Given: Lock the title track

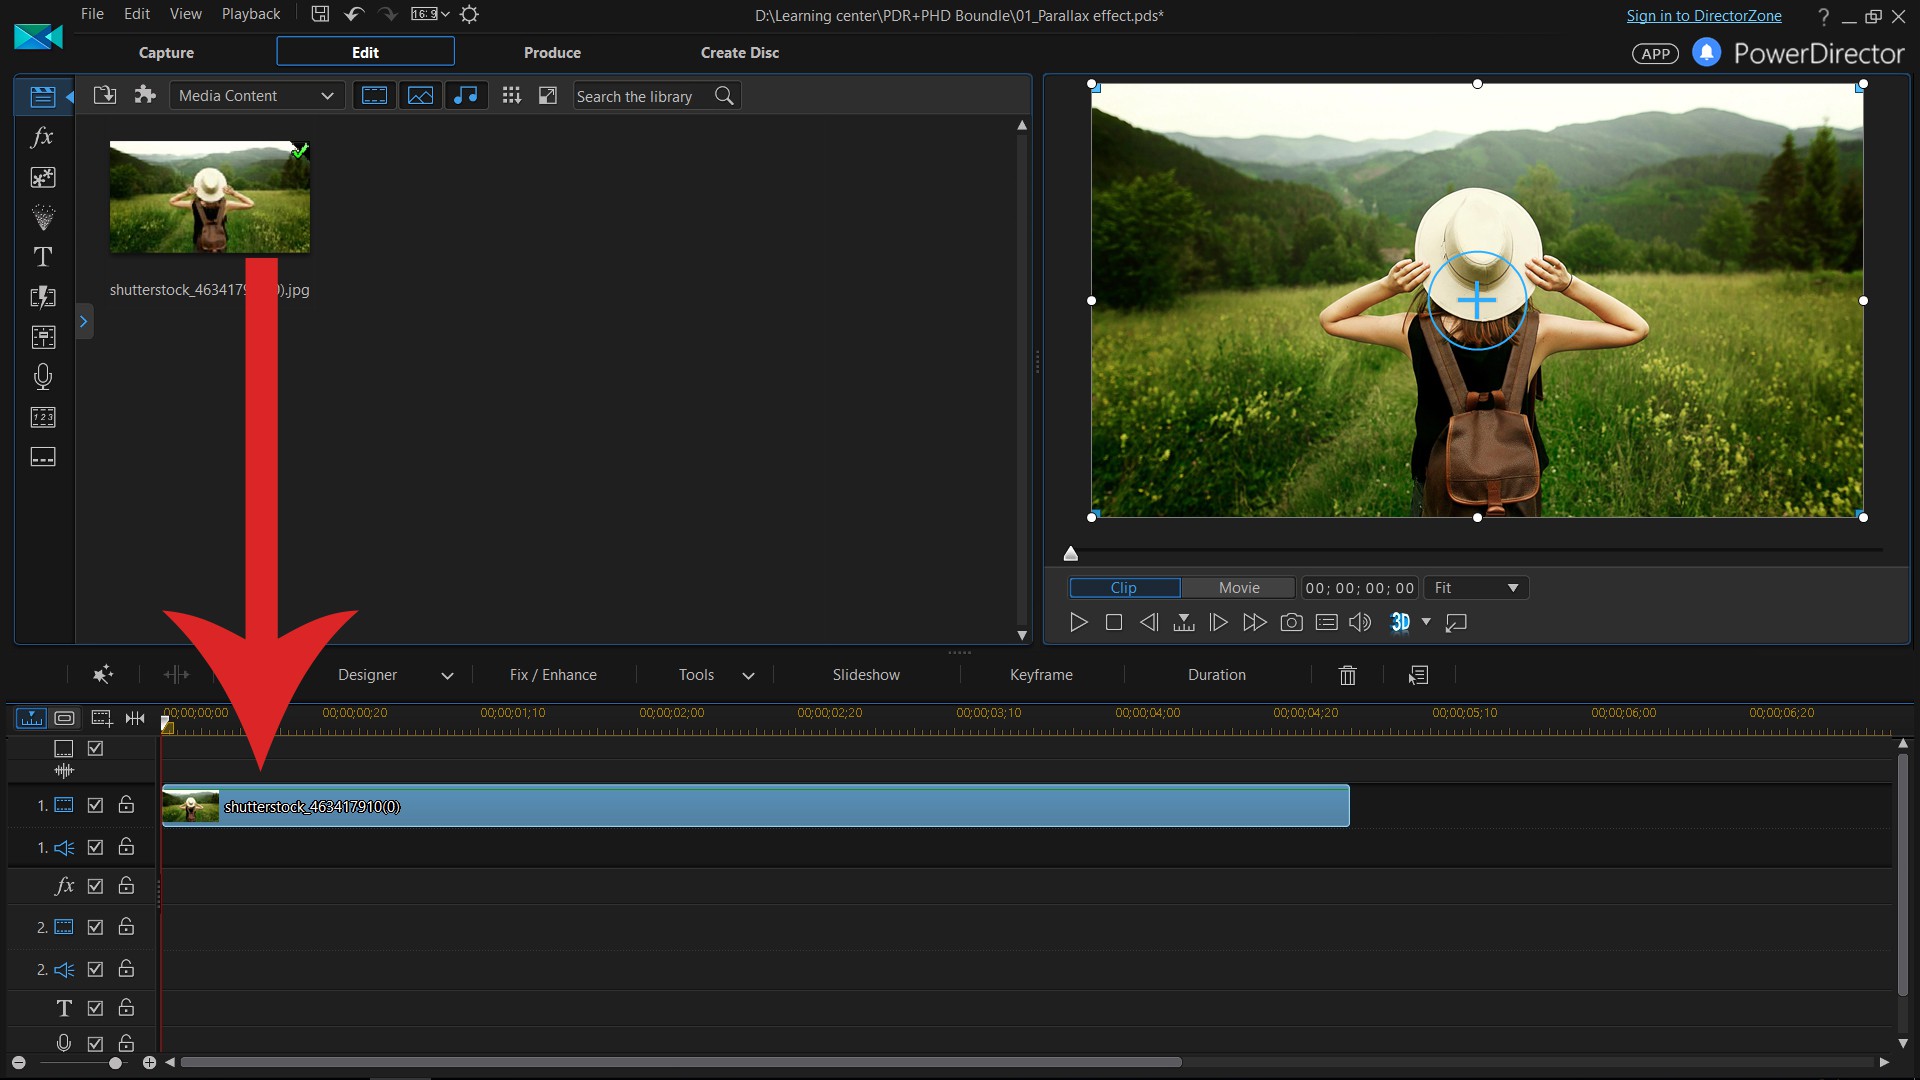Looking at the screenshot, I should pyautogui.click(x=126, y=1007).
